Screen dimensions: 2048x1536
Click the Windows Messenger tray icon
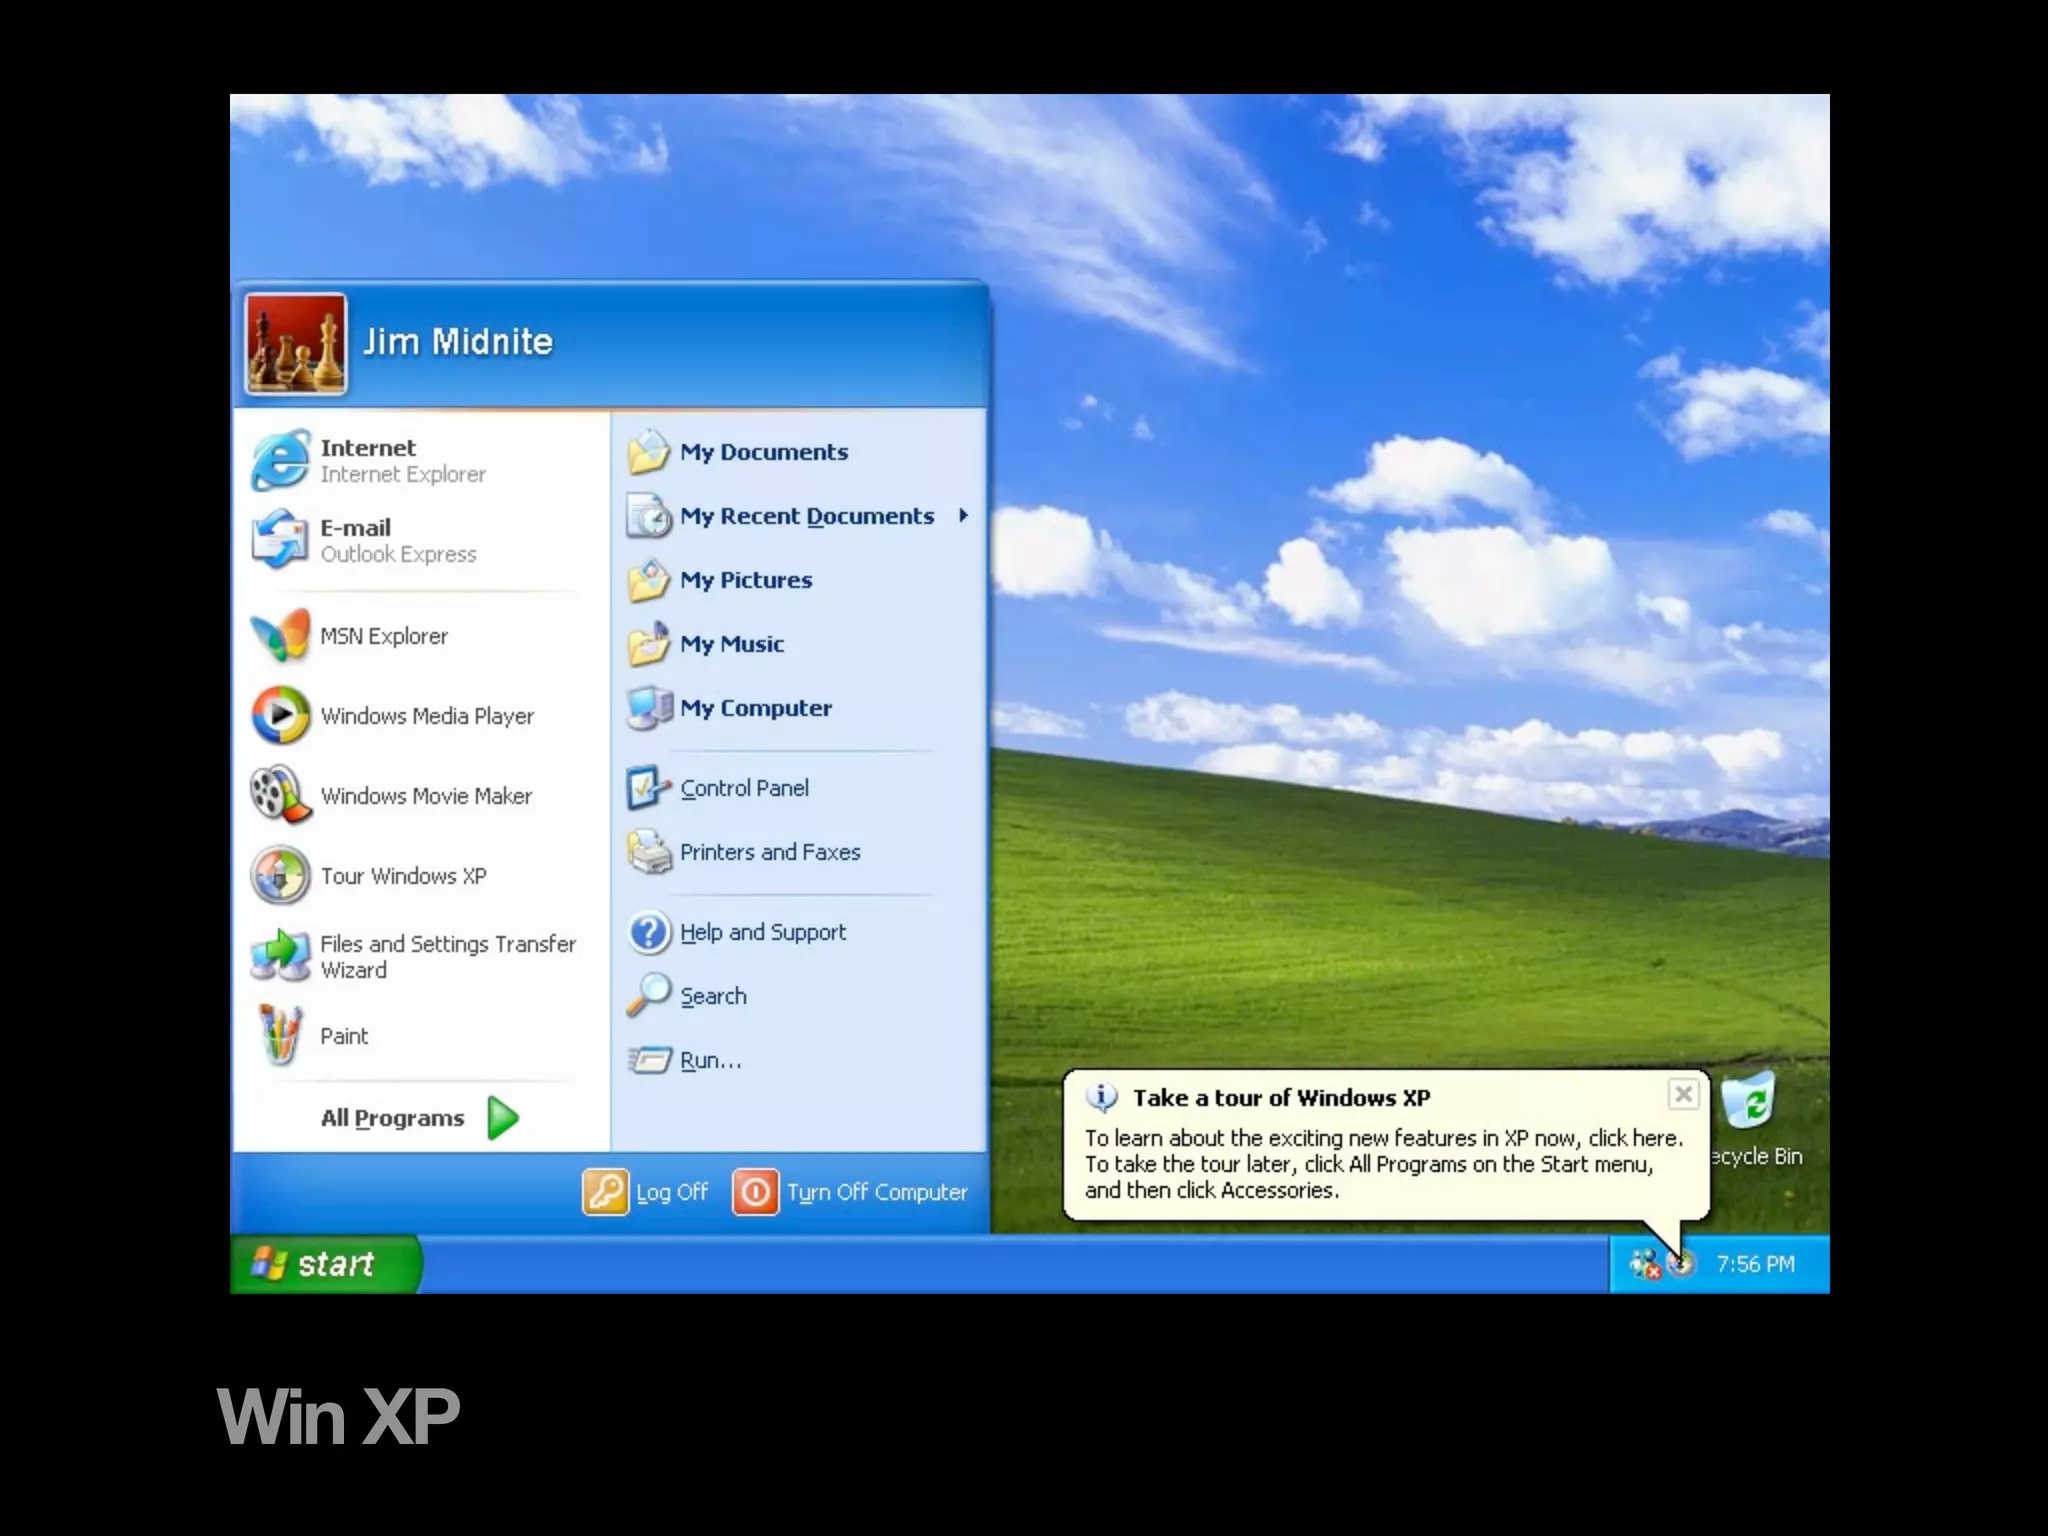coord(1645,1265)
